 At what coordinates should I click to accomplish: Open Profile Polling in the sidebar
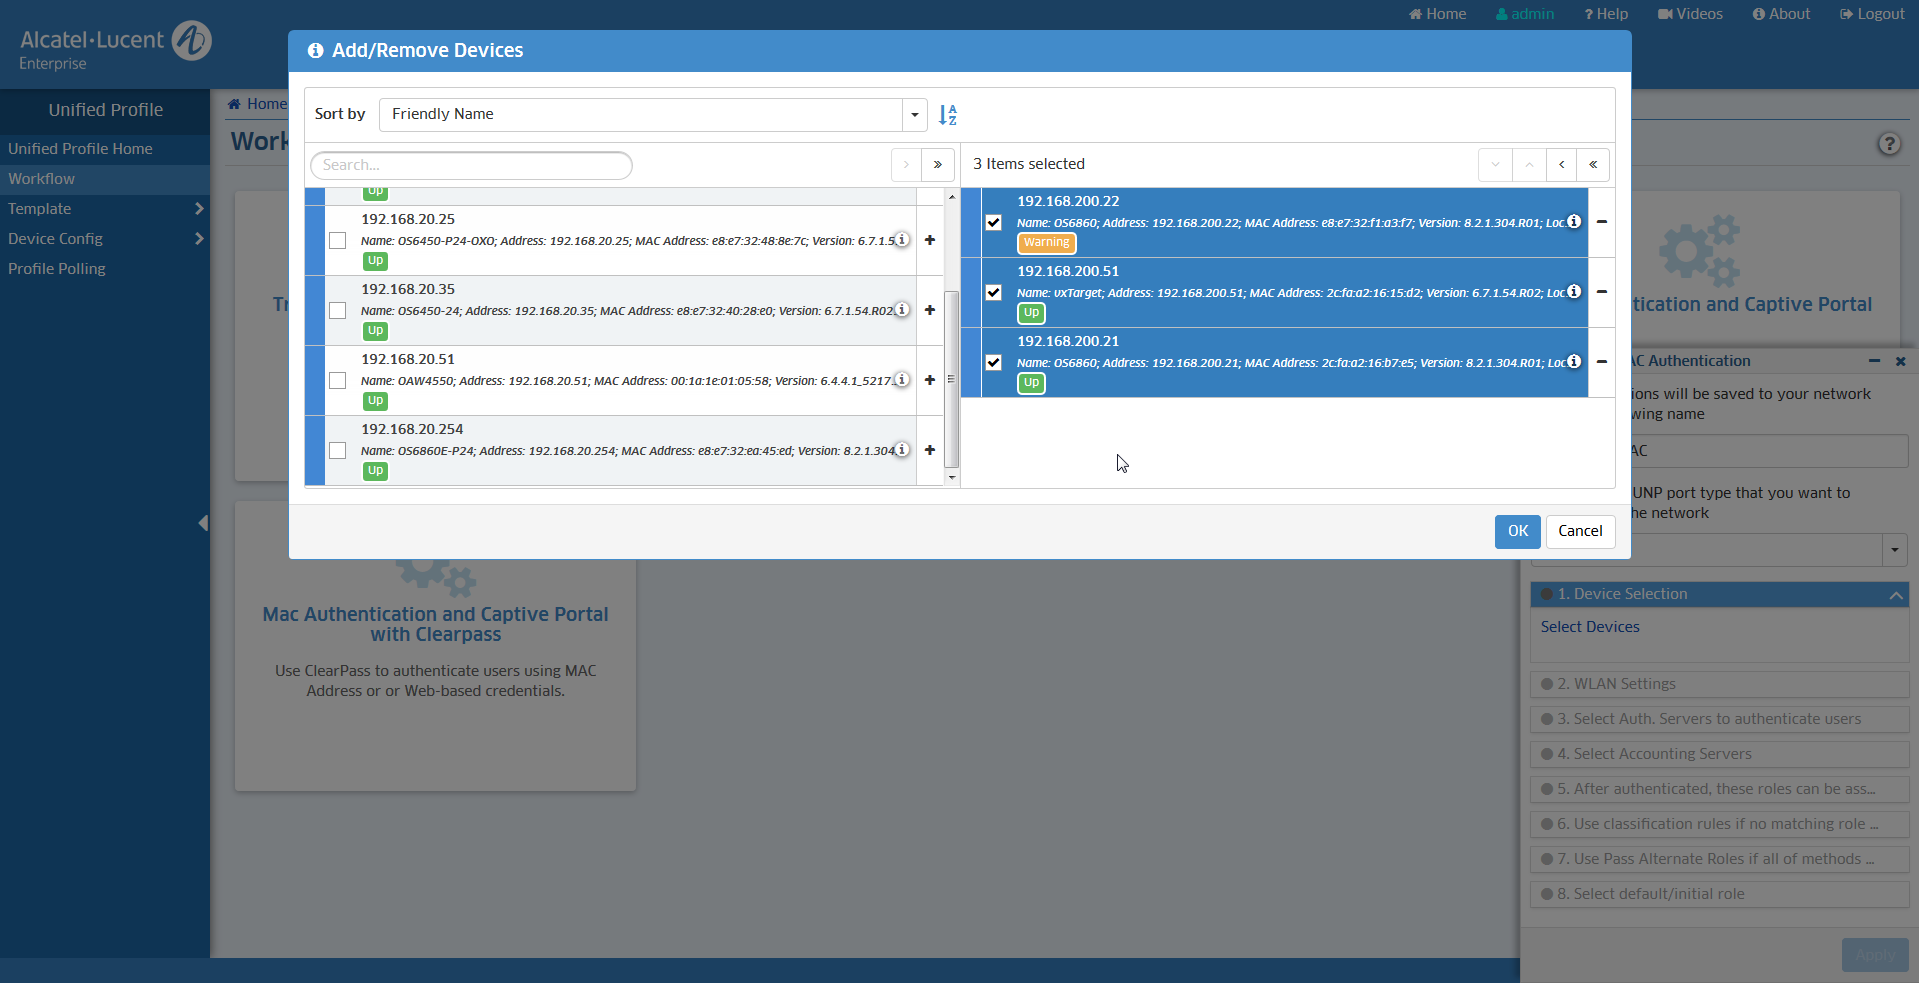(57, 269)
